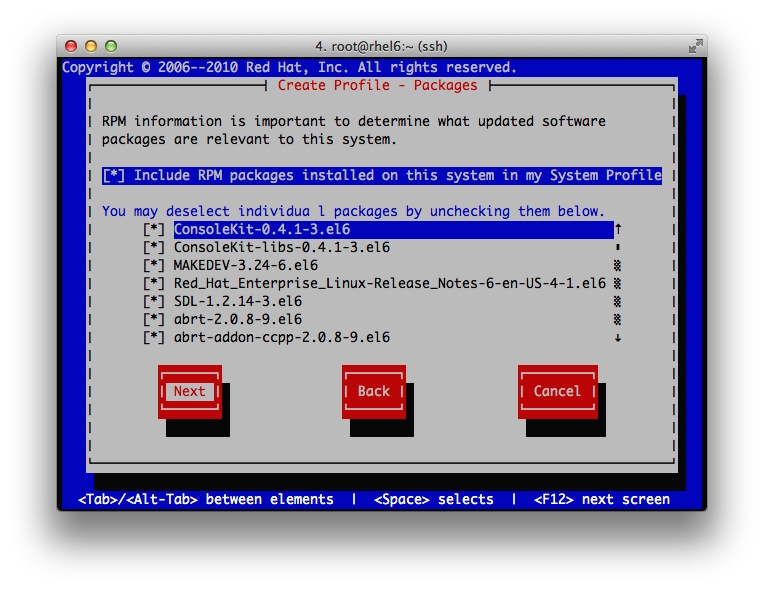This screenshot has width=764, height=590.
Task: Uncheck the abrt-addon-ccpp-2.0.8-9.el6 checkbox
Action: tap(153, 338)
